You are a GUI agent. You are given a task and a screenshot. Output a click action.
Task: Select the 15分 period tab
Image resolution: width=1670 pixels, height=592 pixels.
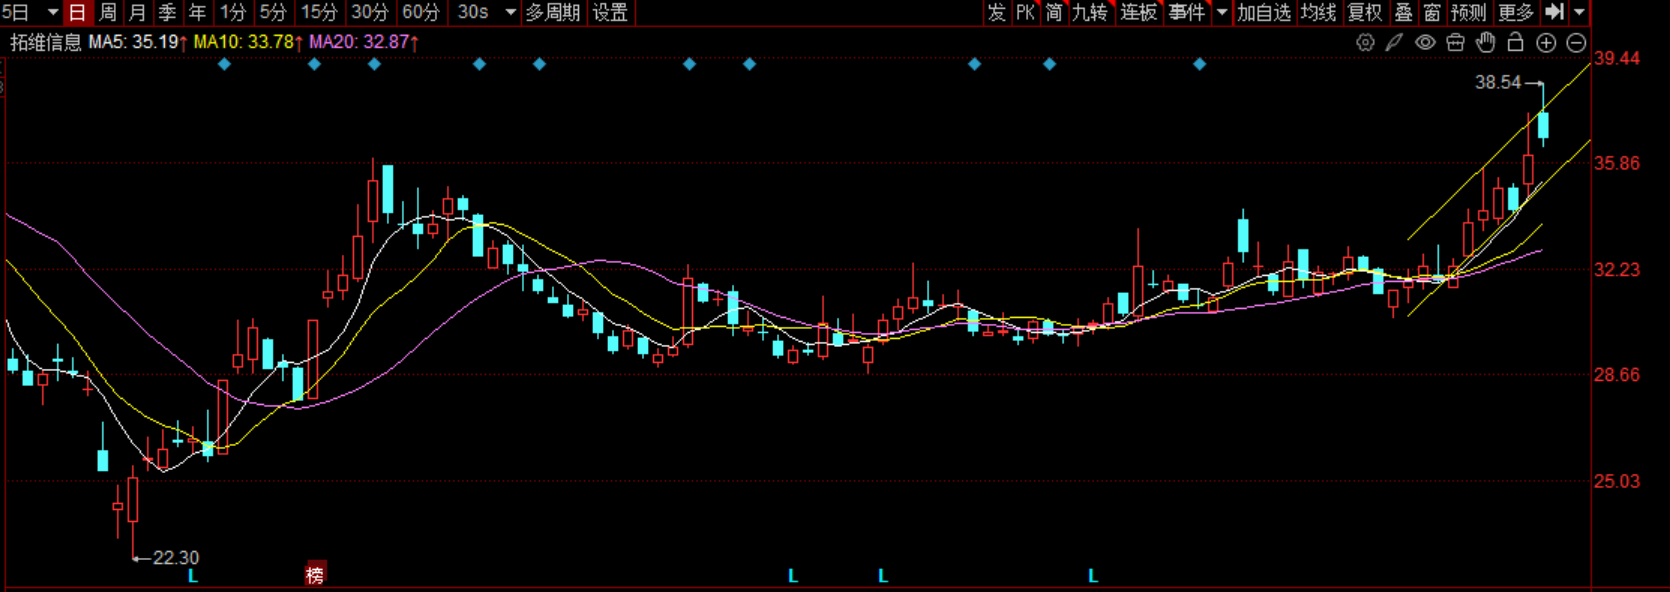point(320,12)
